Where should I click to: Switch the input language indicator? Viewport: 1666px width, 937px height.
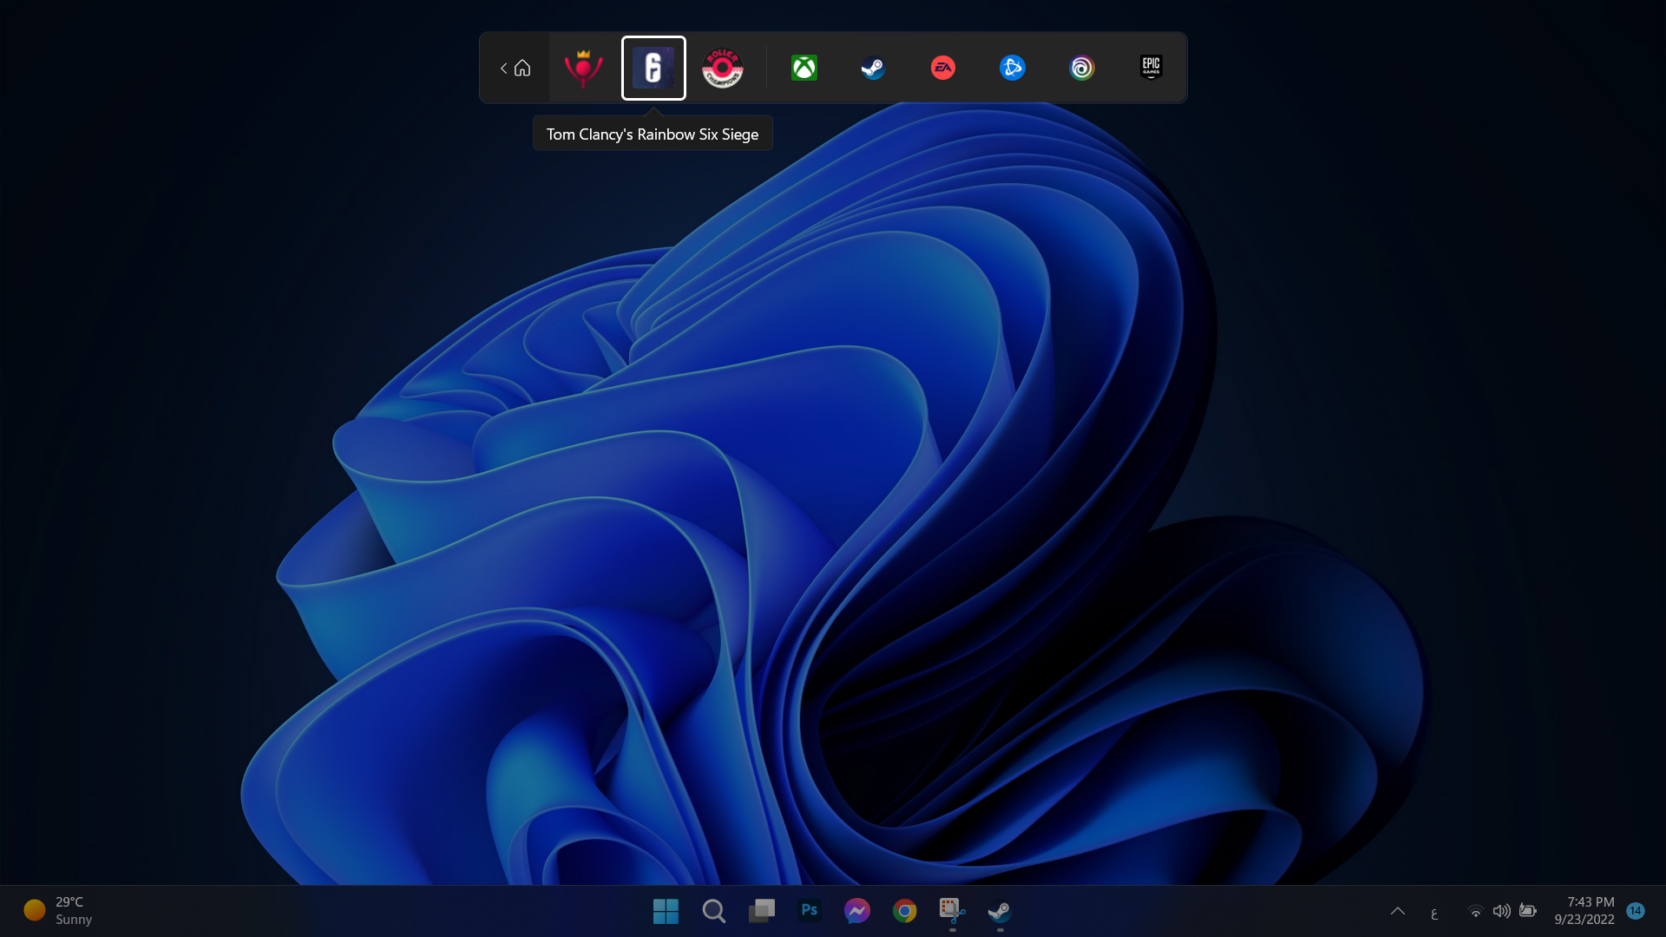tap(1434, 913)
